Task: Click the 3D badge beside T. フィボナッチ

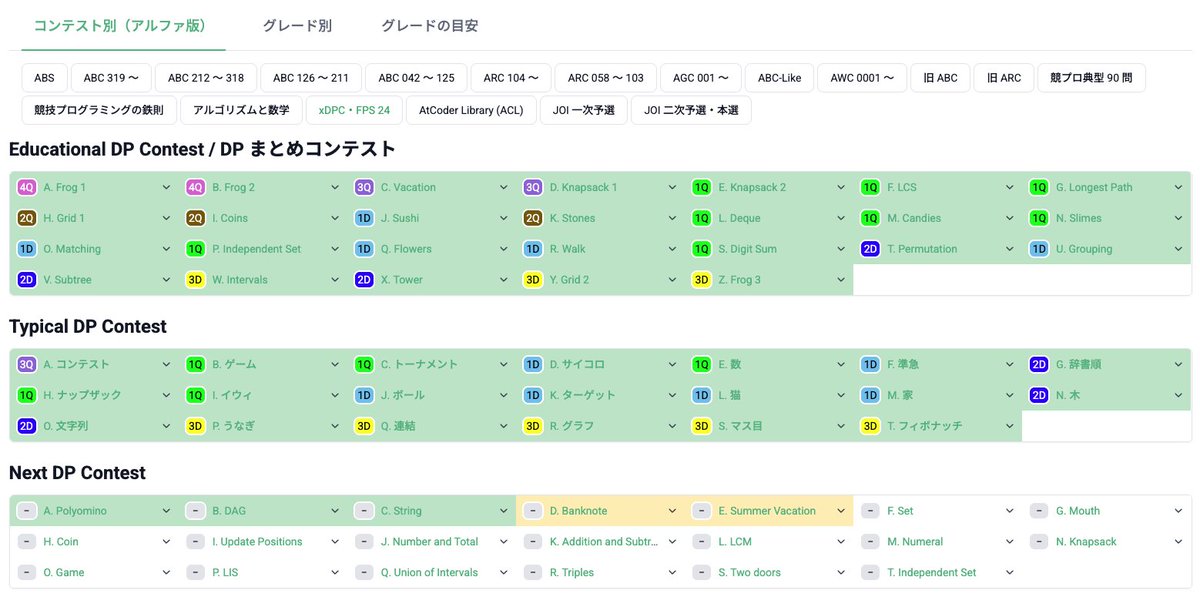Action: point(870,426)
